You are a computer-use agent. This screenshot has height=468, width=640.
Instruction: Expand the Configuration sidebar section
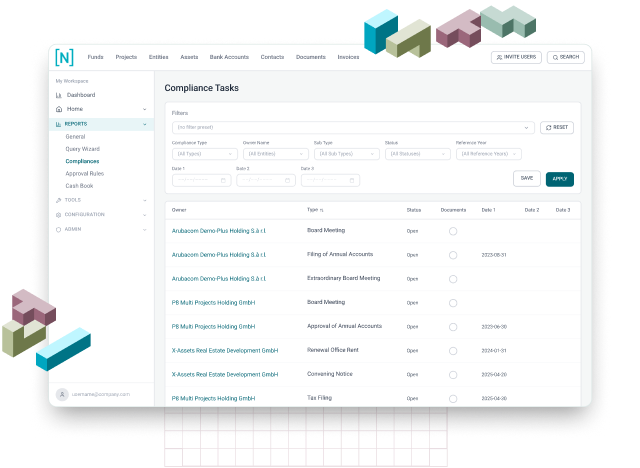pyautogui.click(x=144, y=215)
